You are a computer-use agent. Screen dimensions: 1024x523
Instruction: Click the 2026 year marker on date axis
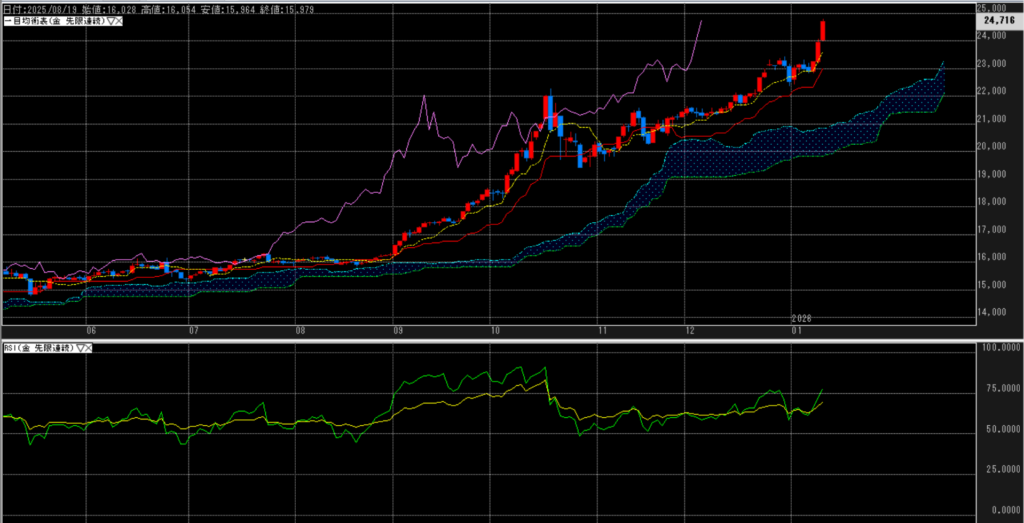click(801, 319)
